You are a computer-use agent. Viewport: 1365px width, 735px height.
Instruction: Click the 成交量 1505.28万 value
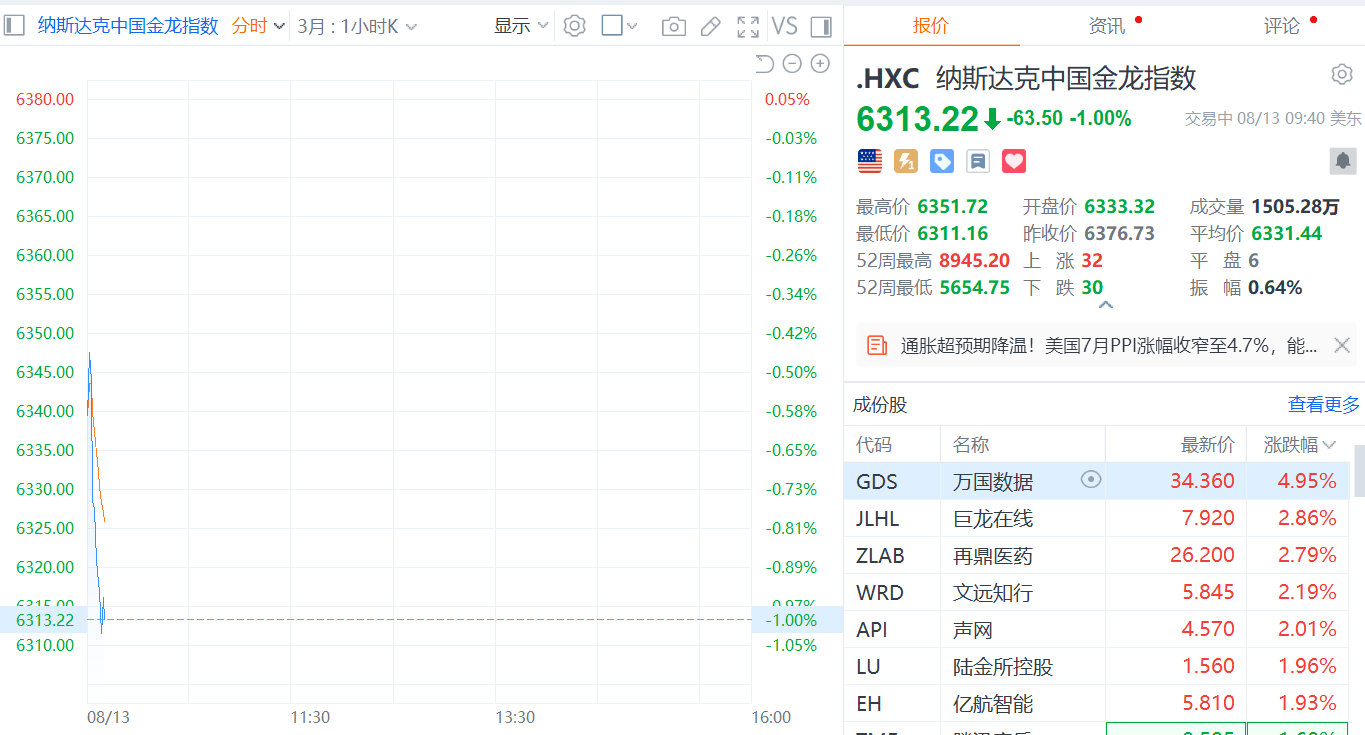click(x=1294, y=207)
